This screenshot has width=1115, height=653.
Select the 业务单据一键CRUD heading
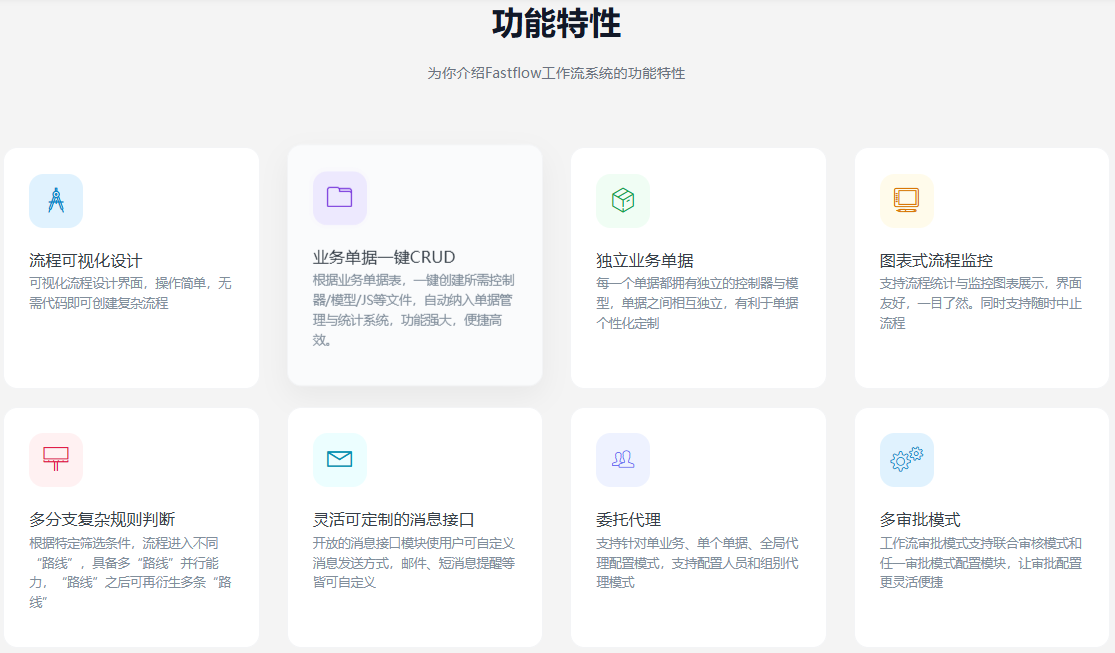pos(384,257)
